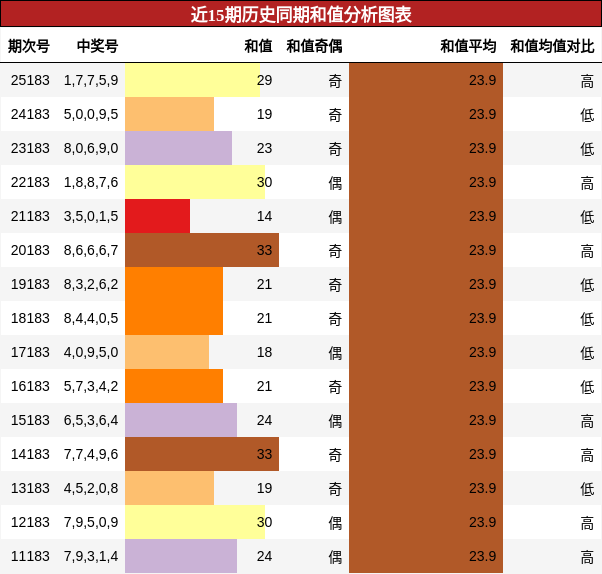Click 低 comparison cell in row 24183
The image size is (602, 574).
[x=587, y=115]
